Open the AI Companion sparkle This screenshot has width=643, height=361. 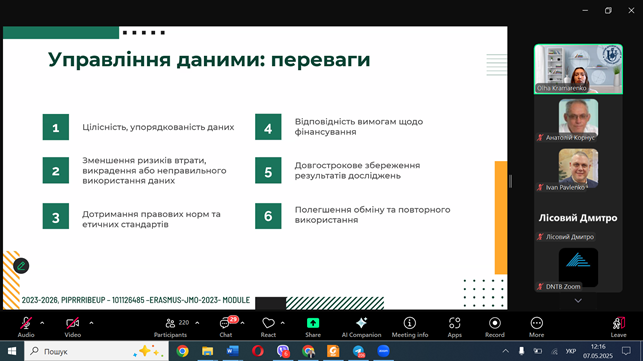(361, 327)
